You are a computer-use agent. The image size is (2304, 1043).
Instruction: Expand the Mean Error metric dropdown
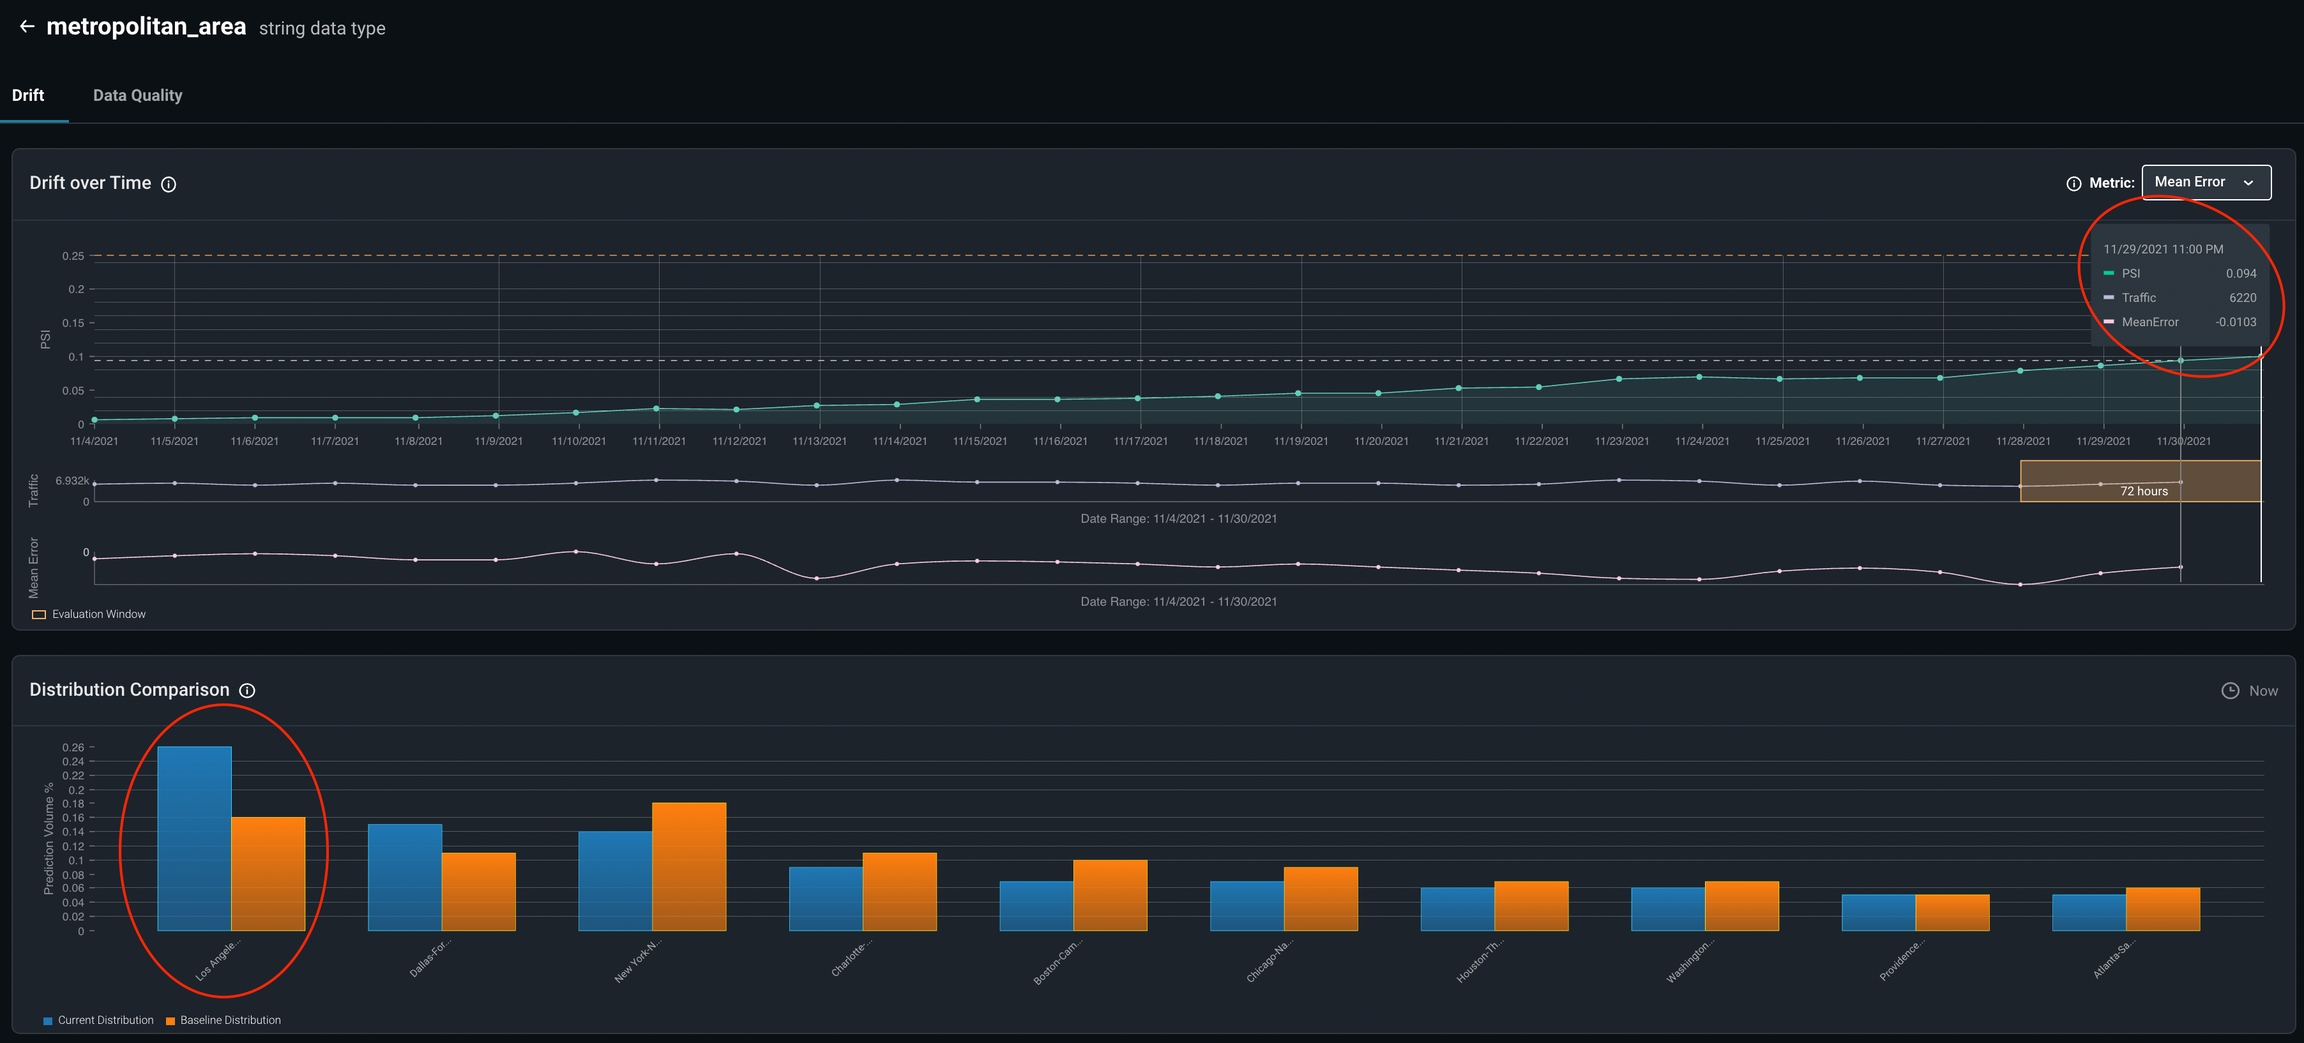pyautogui.click(x=2206, y=182)
